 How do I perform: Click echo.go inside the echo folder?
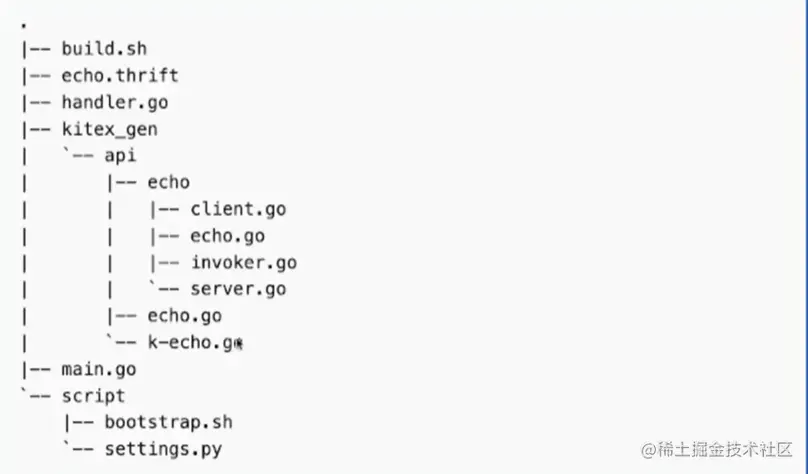227,235
